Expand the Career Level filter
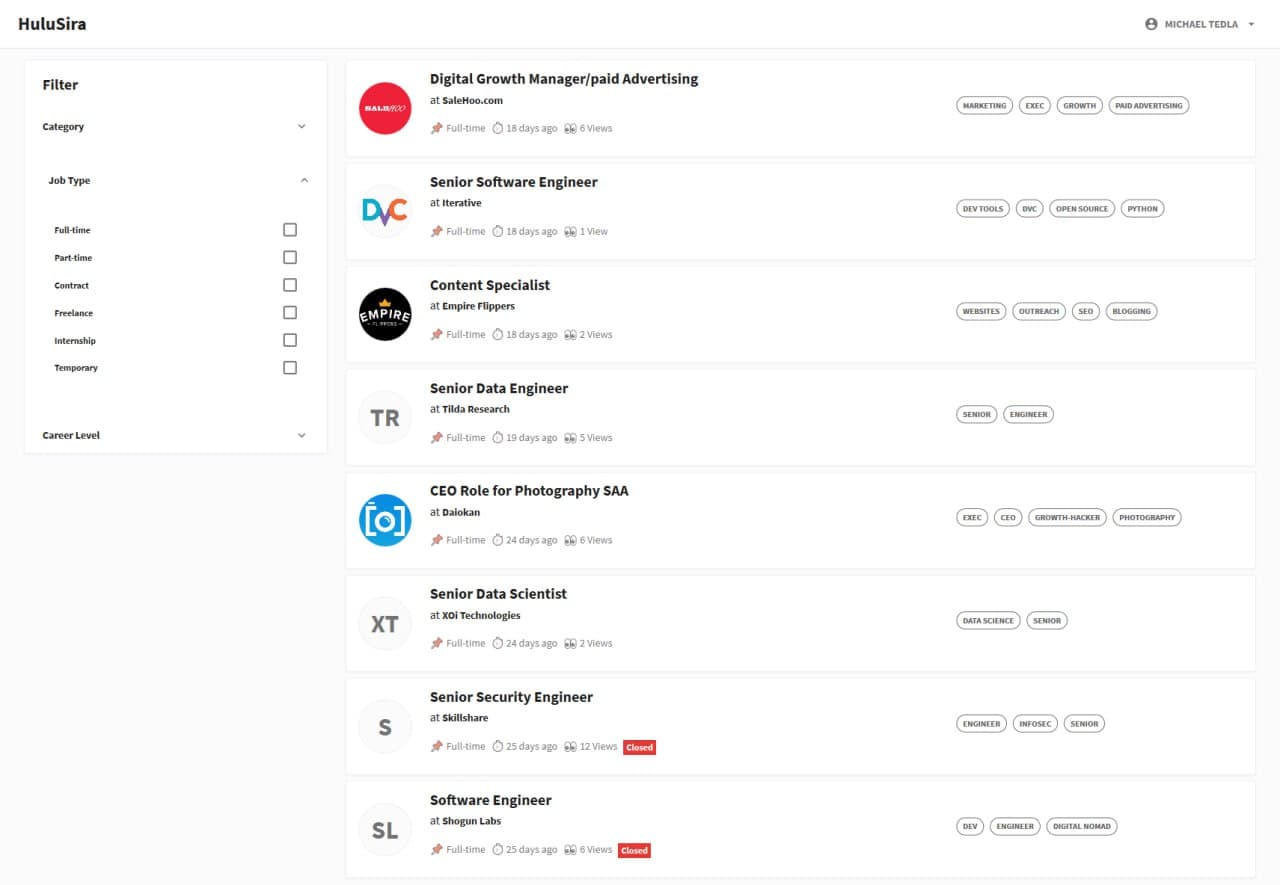The height and width of the screenshot is (885, 1280). 302,436
